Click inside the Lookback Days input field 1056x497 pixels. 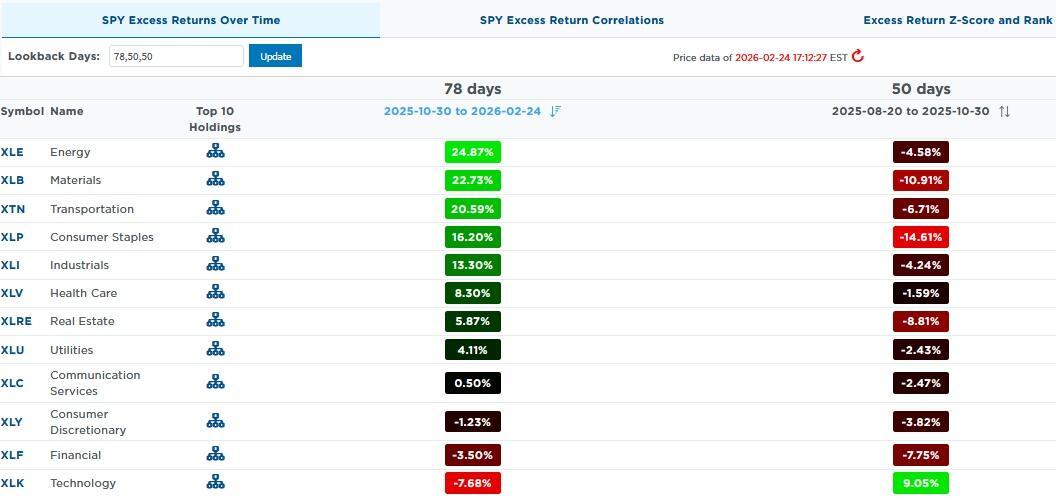pyautogui.click(x=175, y=56)
